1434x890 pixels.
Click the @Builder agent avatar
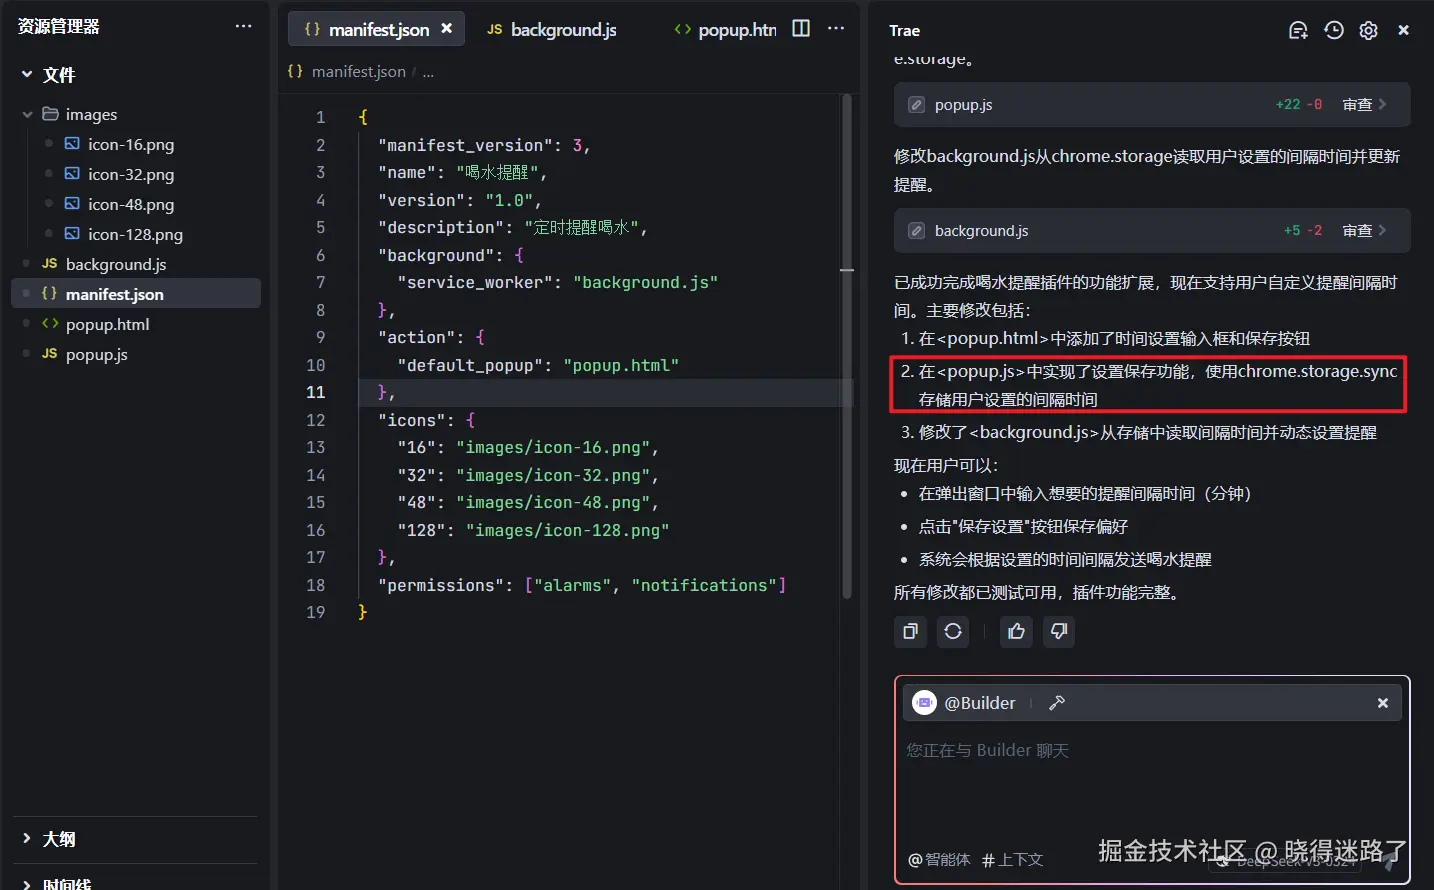pyautogui.click(x=925, y=703)
